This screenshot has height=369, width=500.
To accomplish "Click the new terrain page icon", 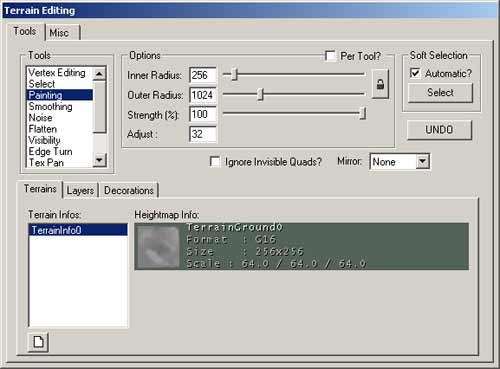I will click(39, 342).
